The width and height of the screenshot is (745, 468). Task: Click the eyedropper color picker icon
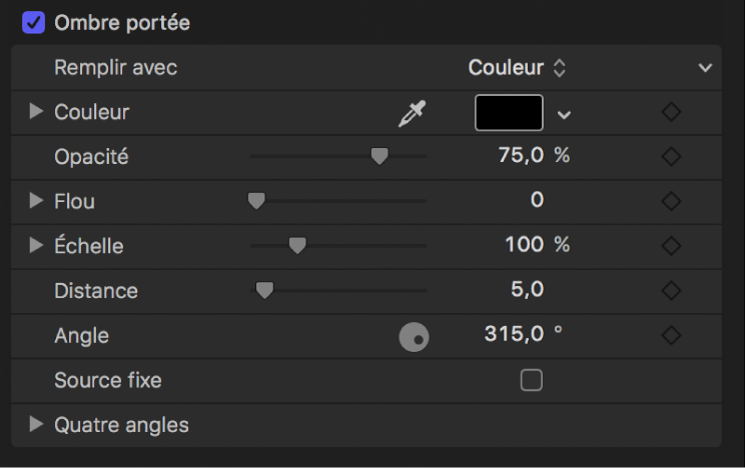coord(411,114)
